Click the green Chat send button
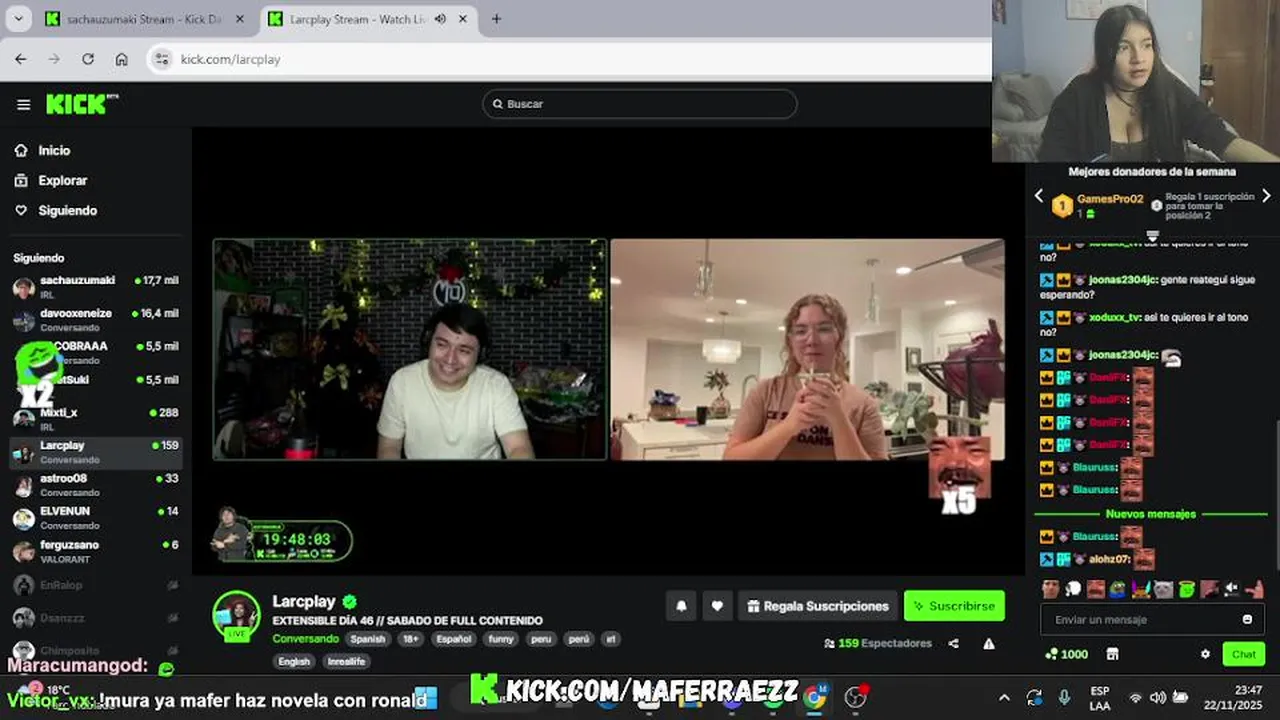Screen dimensions: 1280x720 (x=1244, y=654)
